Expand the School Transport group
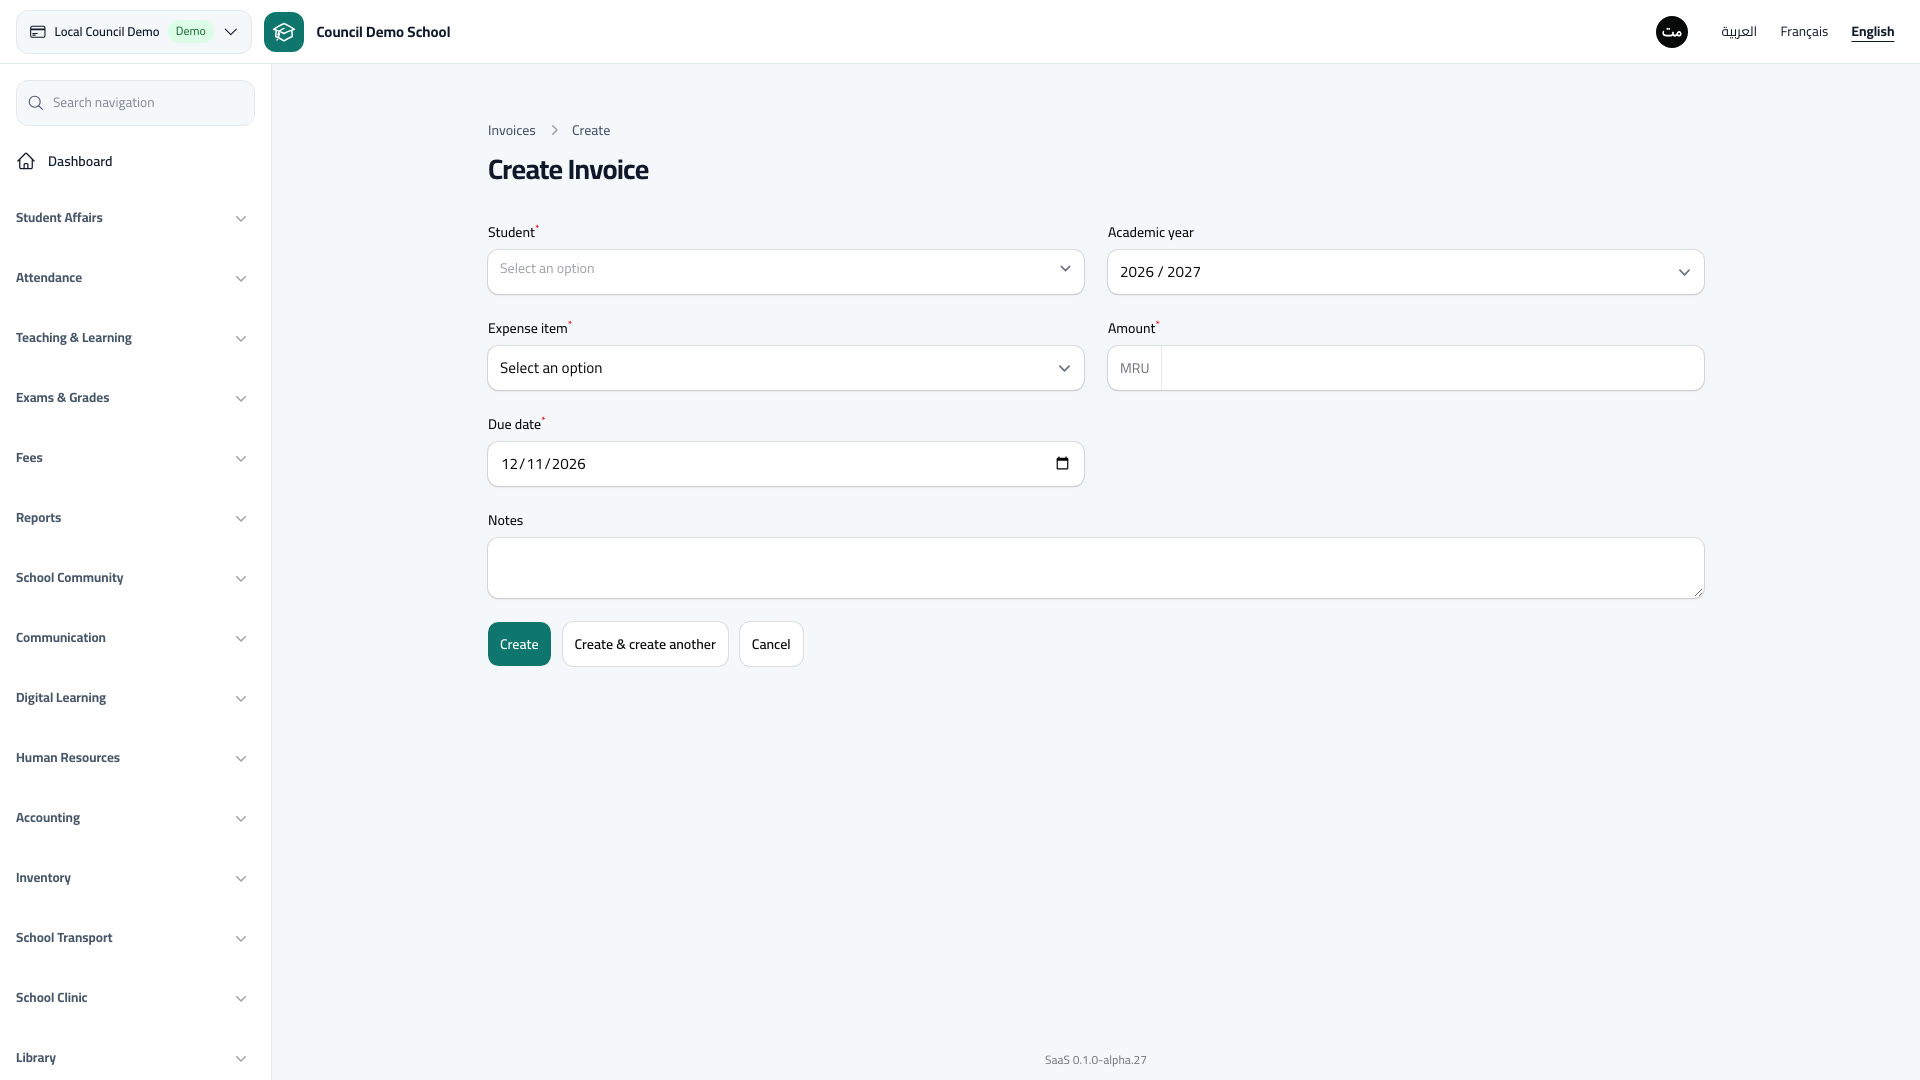This screenshot has height=1080, width=1920. 131,938
